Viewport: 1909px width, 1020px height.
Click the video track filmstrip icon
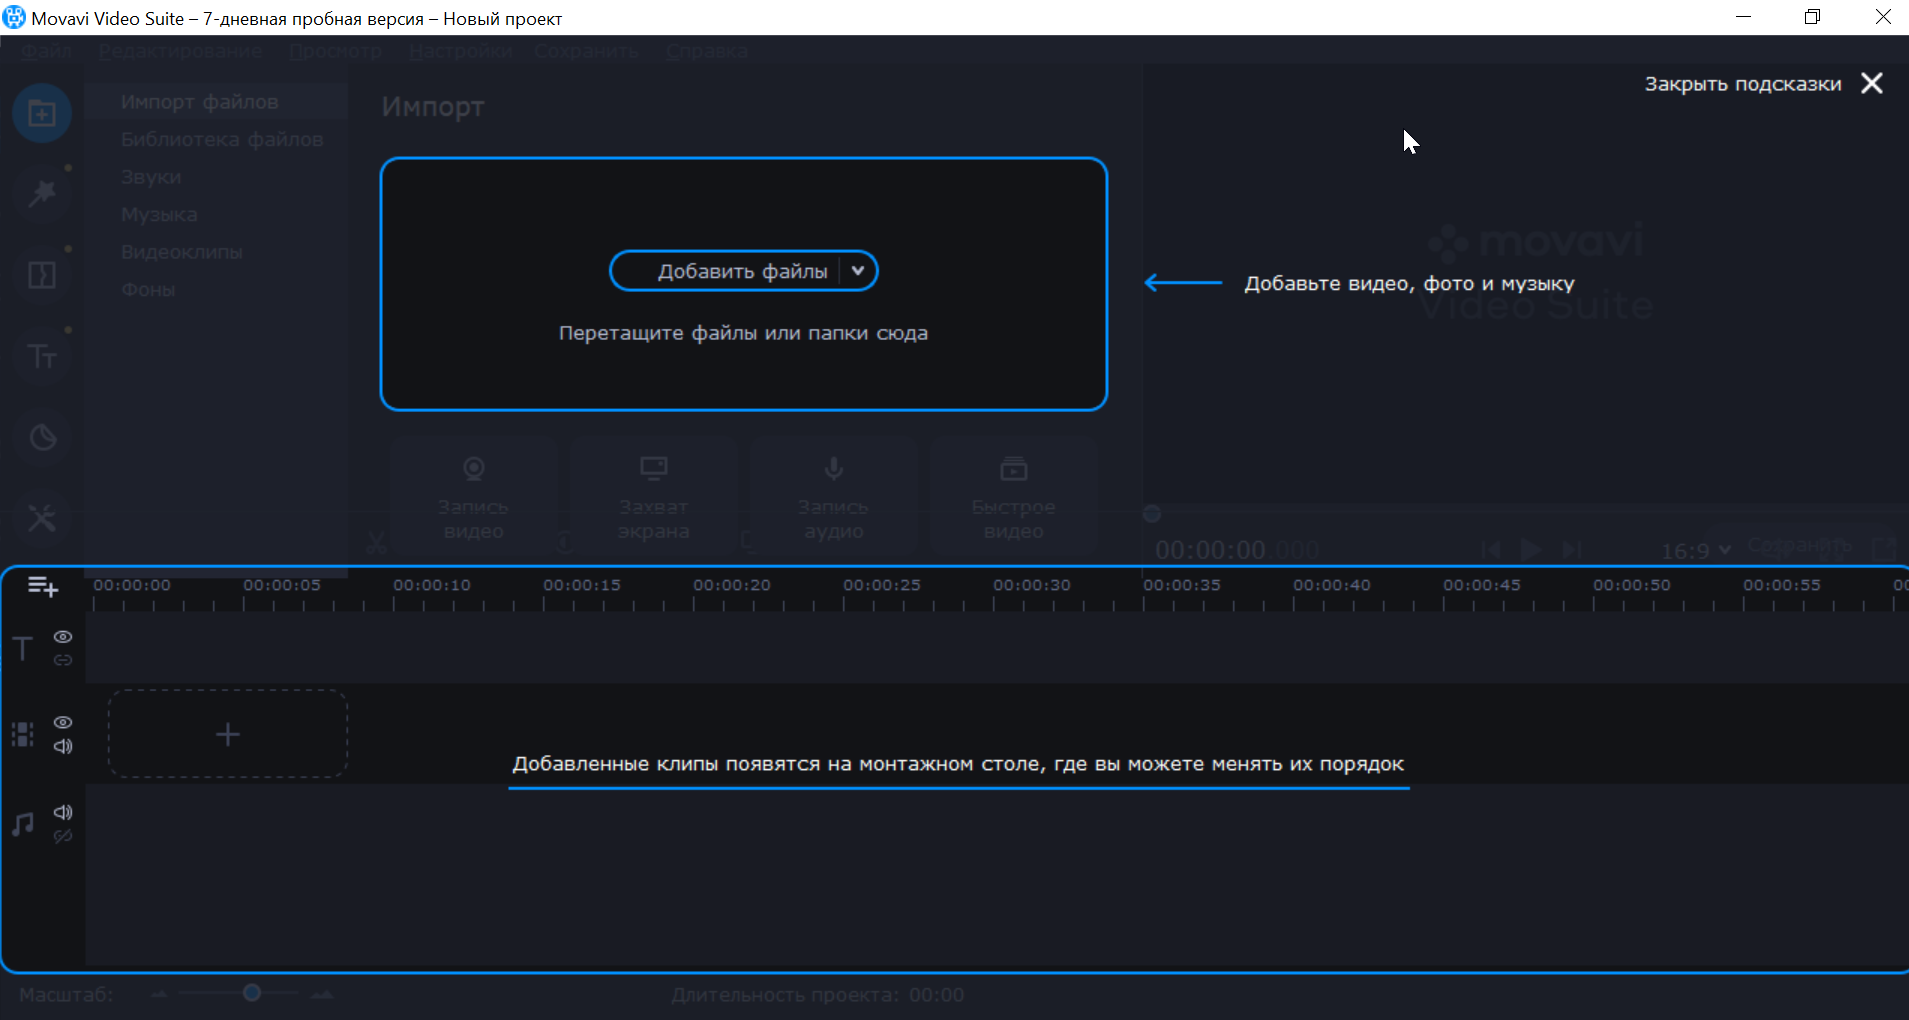[23, 735]
